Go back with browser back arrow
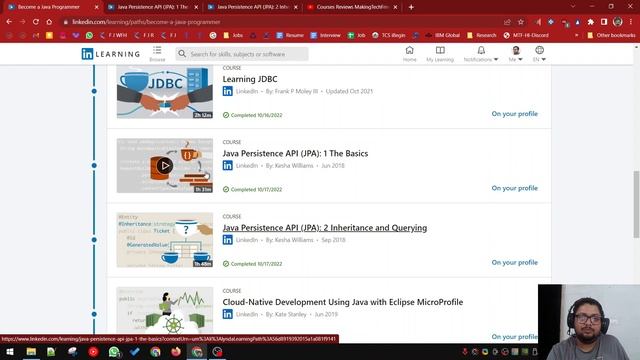This screenshot has width=640, height=360. click(9, 22)
